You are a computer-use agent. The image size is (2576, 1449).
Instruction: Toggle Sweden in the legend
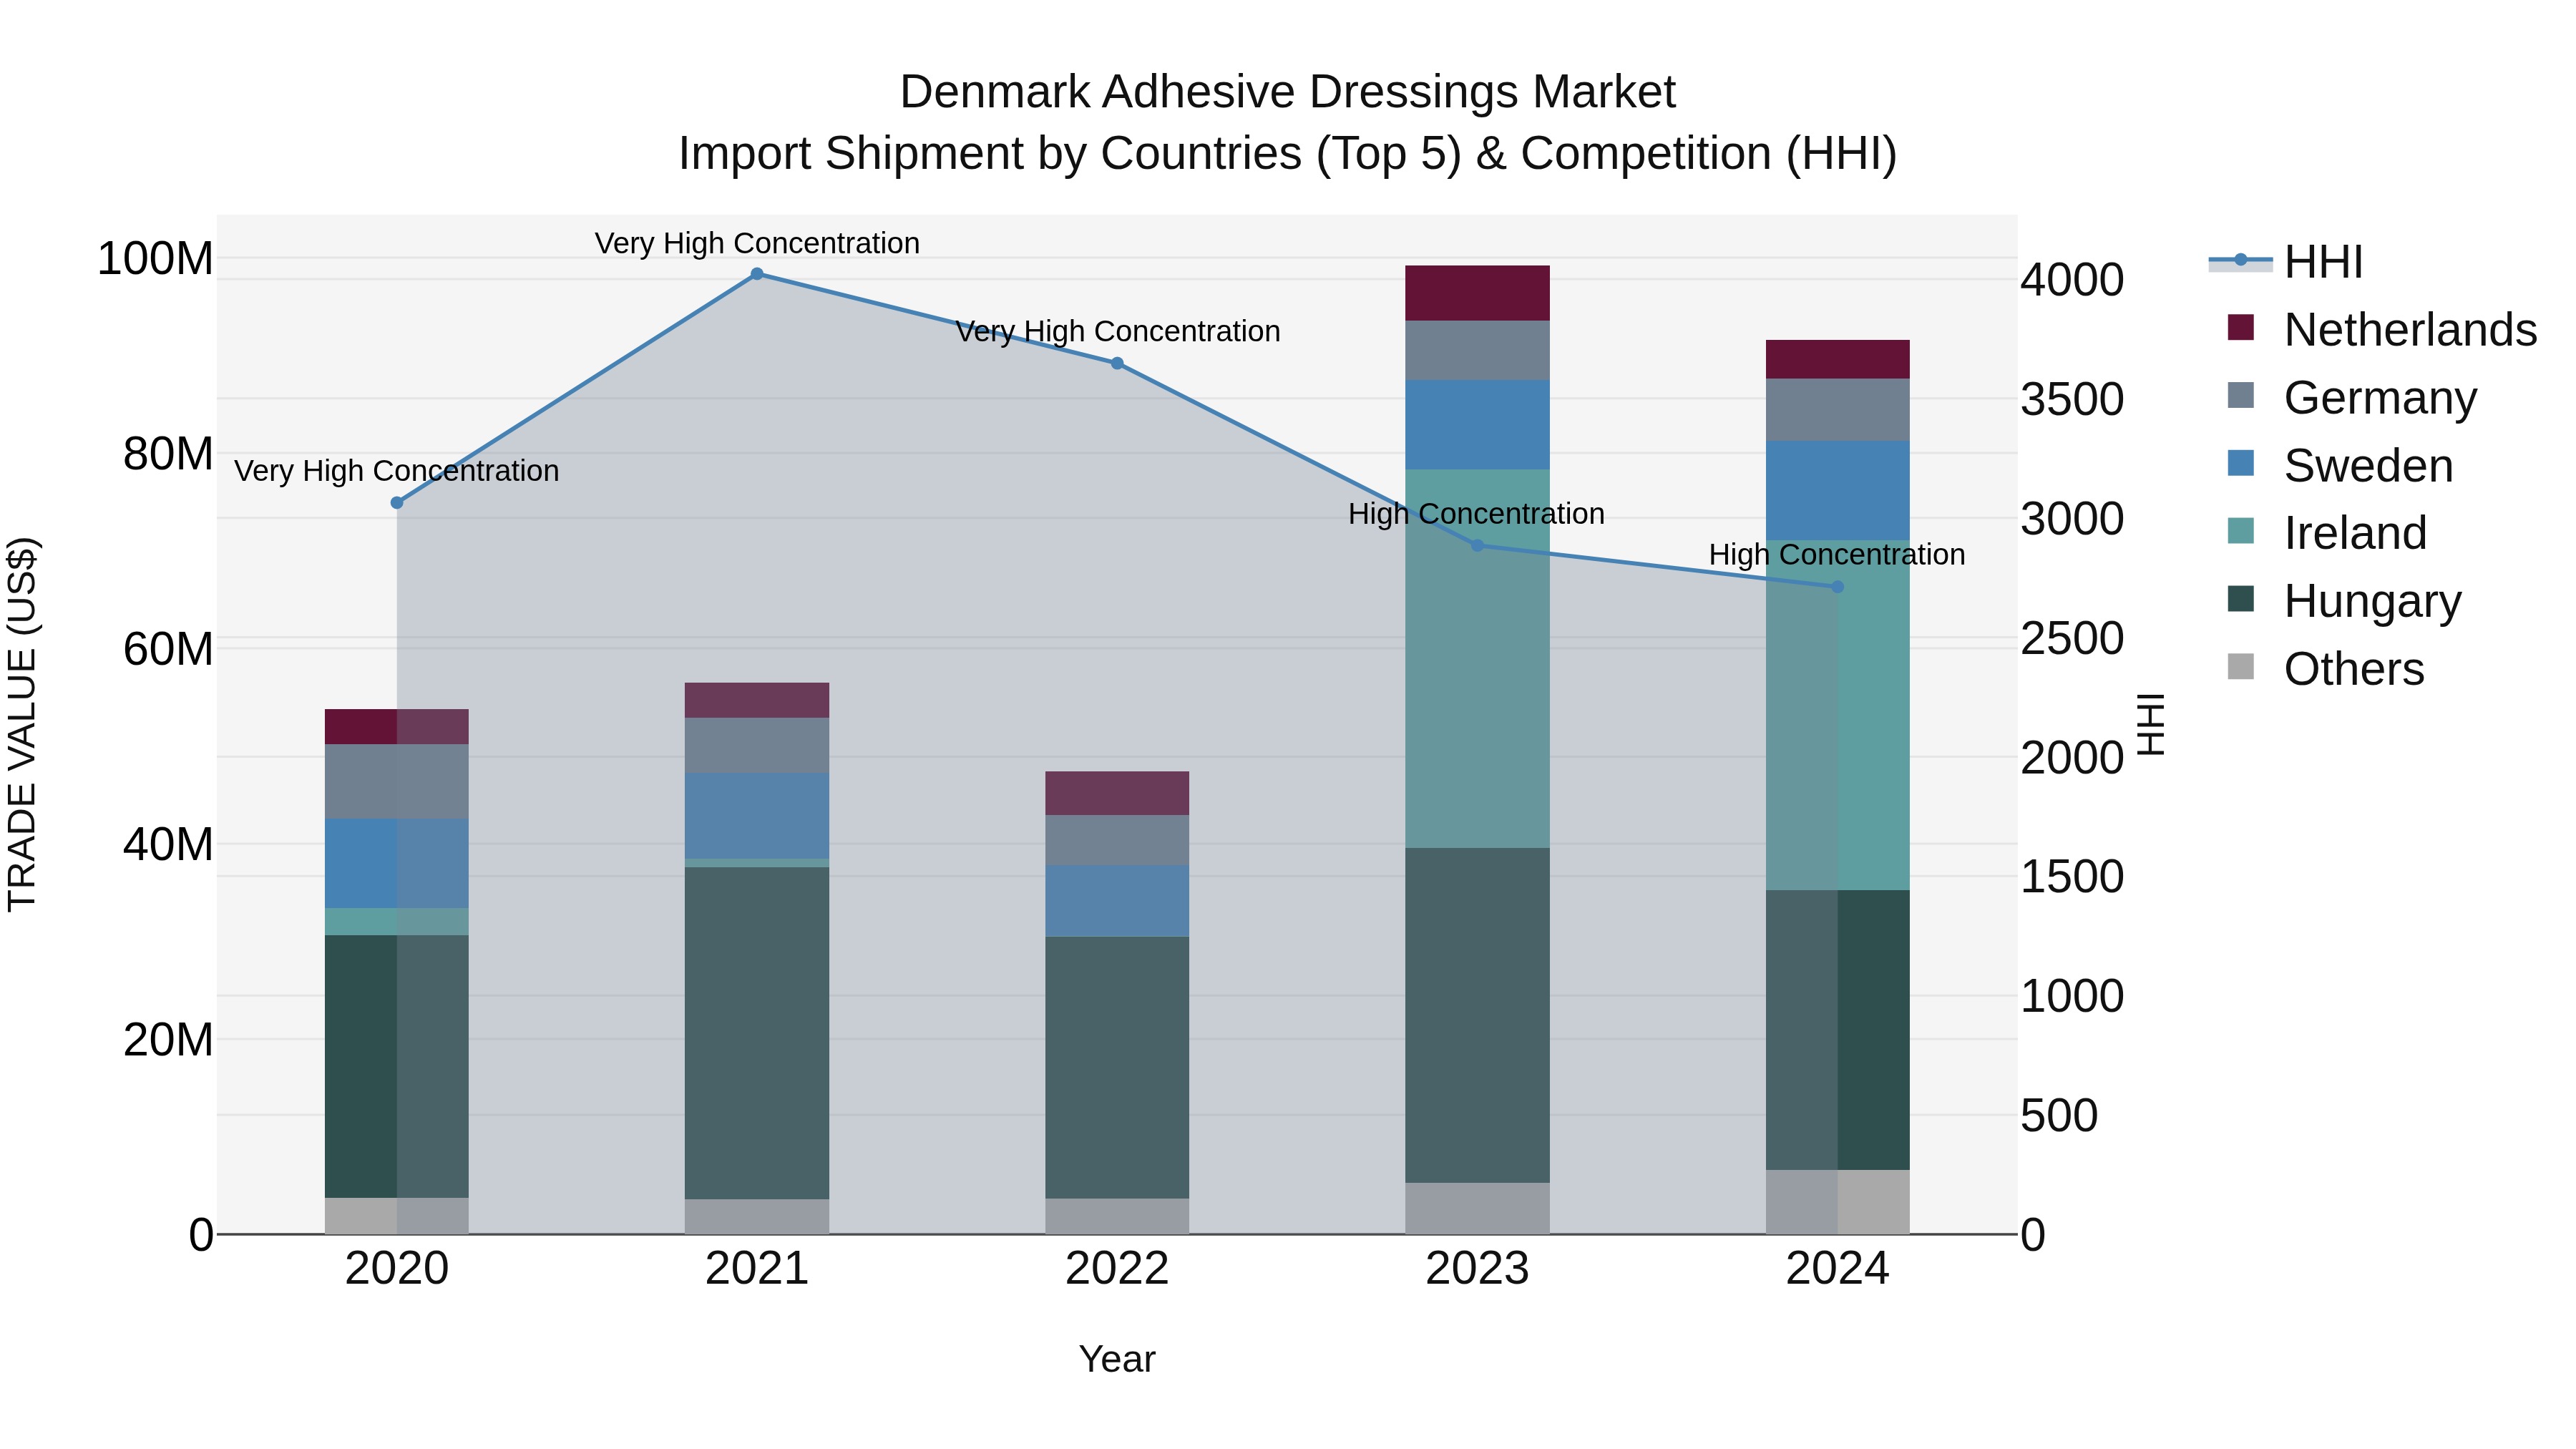pyautogui.click(x=2340, y=465)
